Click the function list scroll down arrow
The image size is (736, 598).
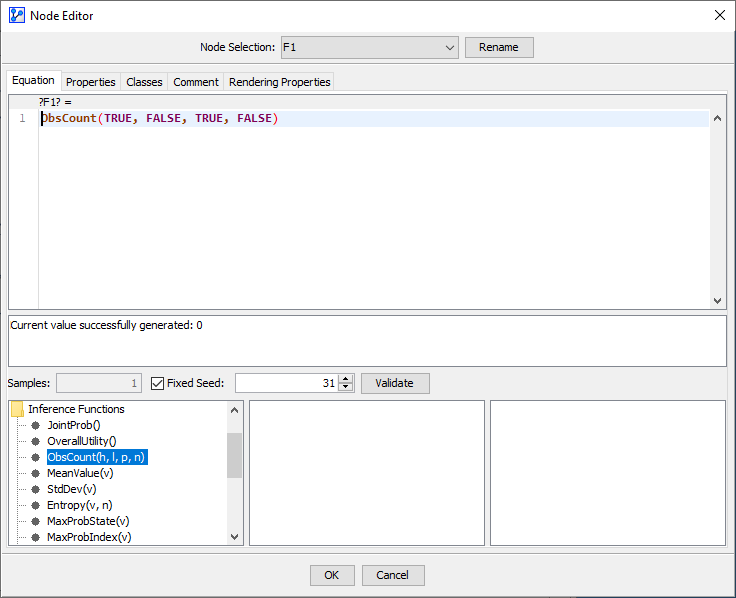click(x=234, y=537)
